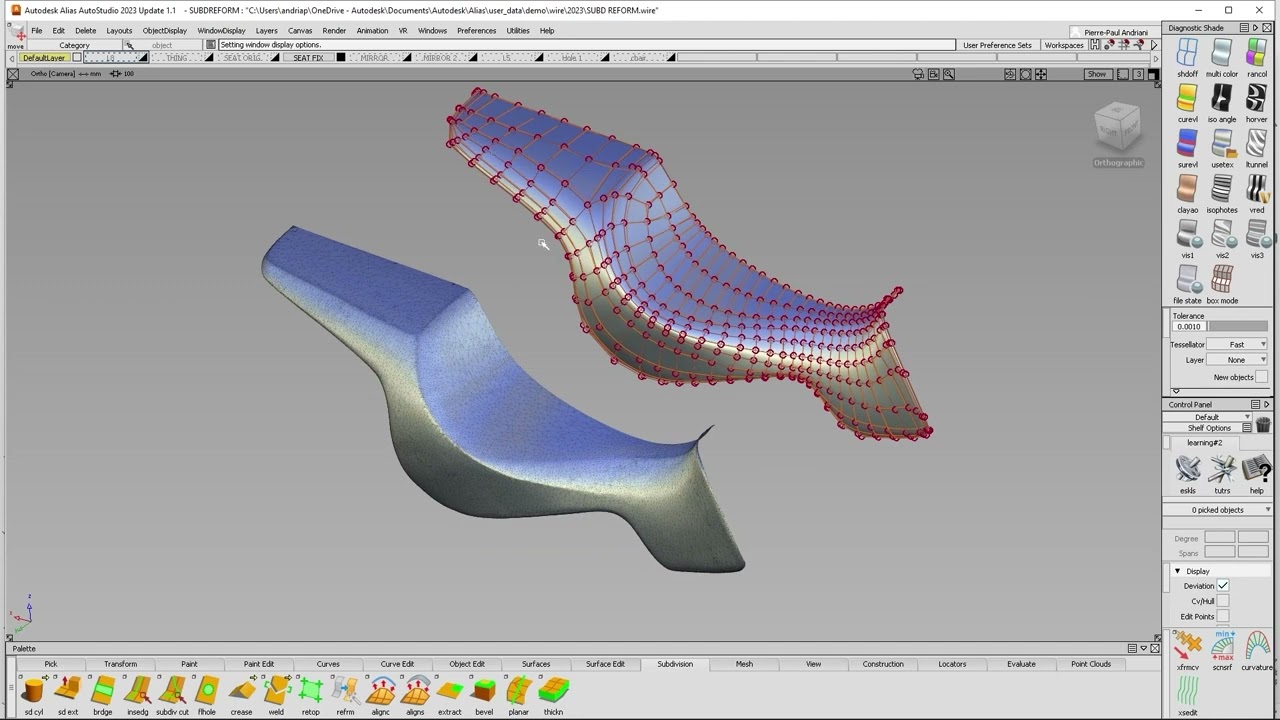This screenshot has height=720, width=1280.
Task: Select the refrm reform tool
Action: coord(345,690)
